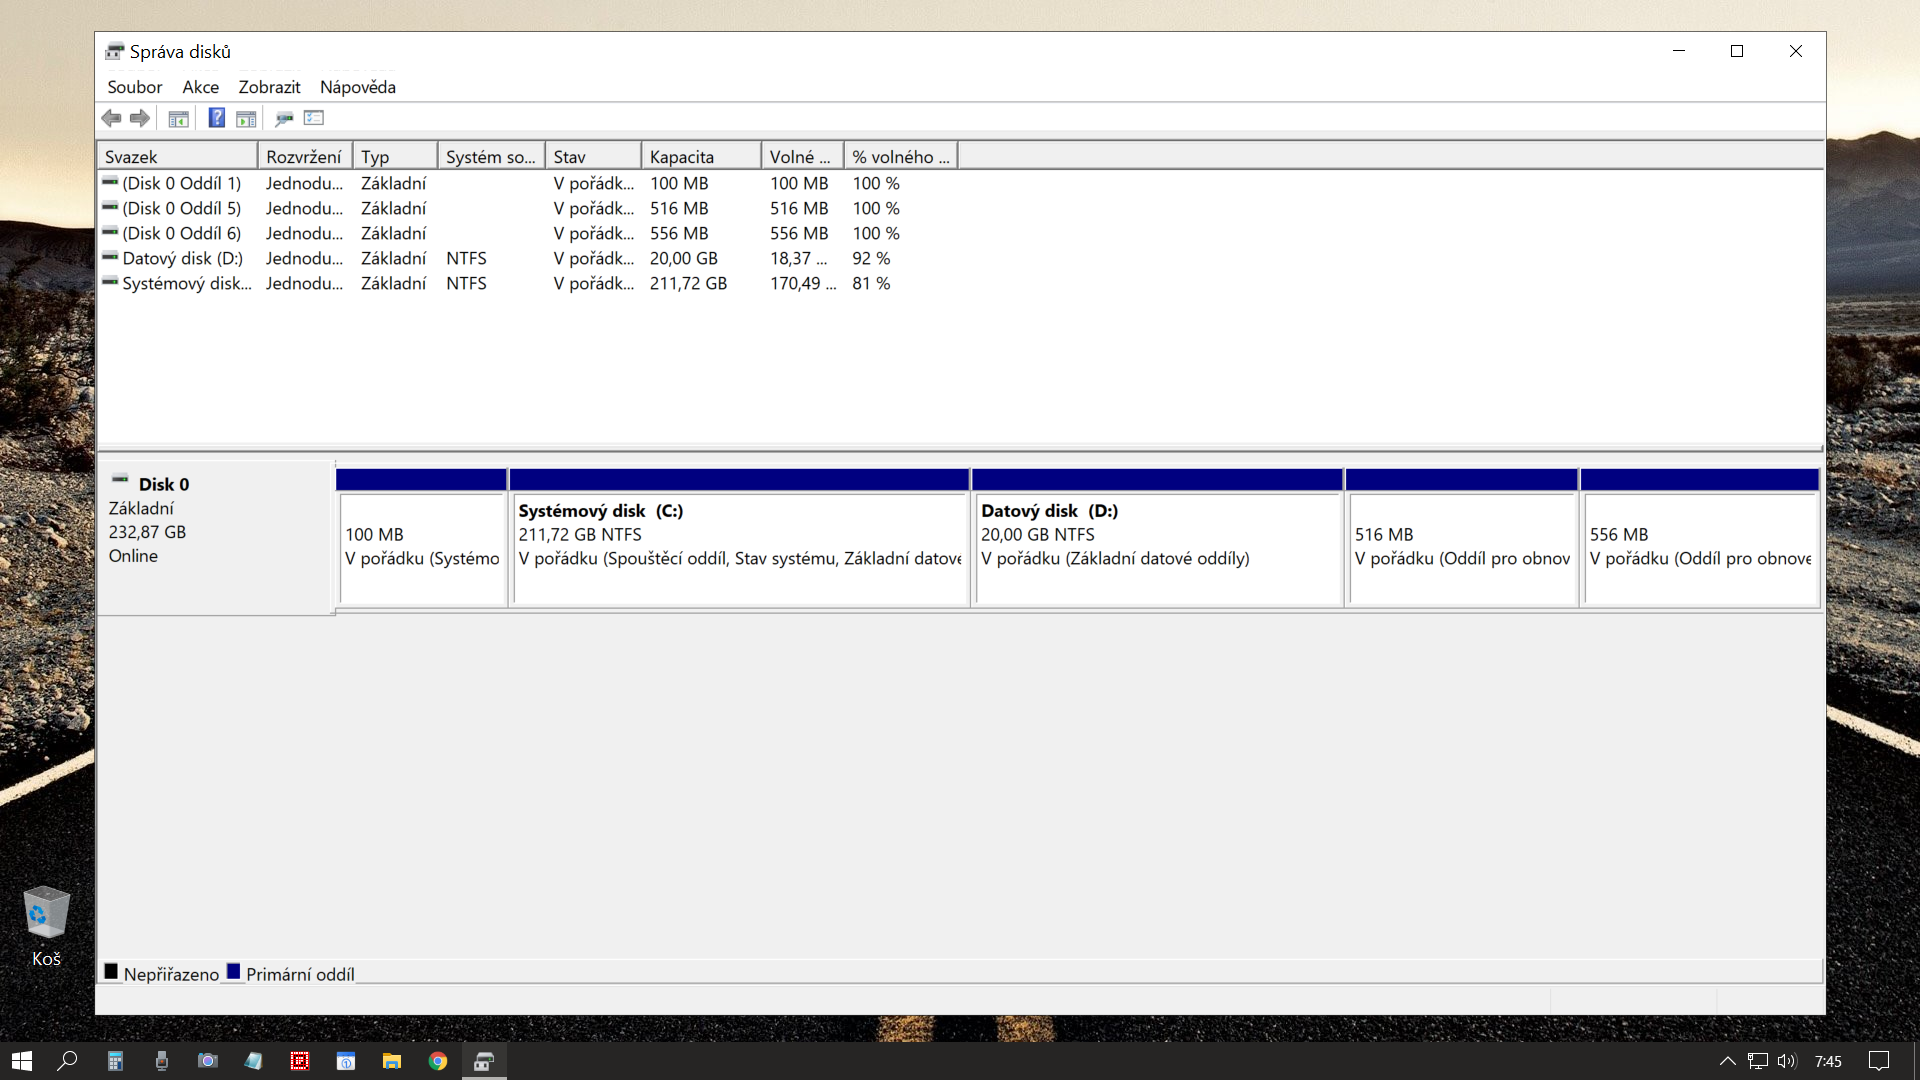Select Systémový disk (C:) partition block
Viewport: 1920px width, 1080px height.
[x=739, y=548]
